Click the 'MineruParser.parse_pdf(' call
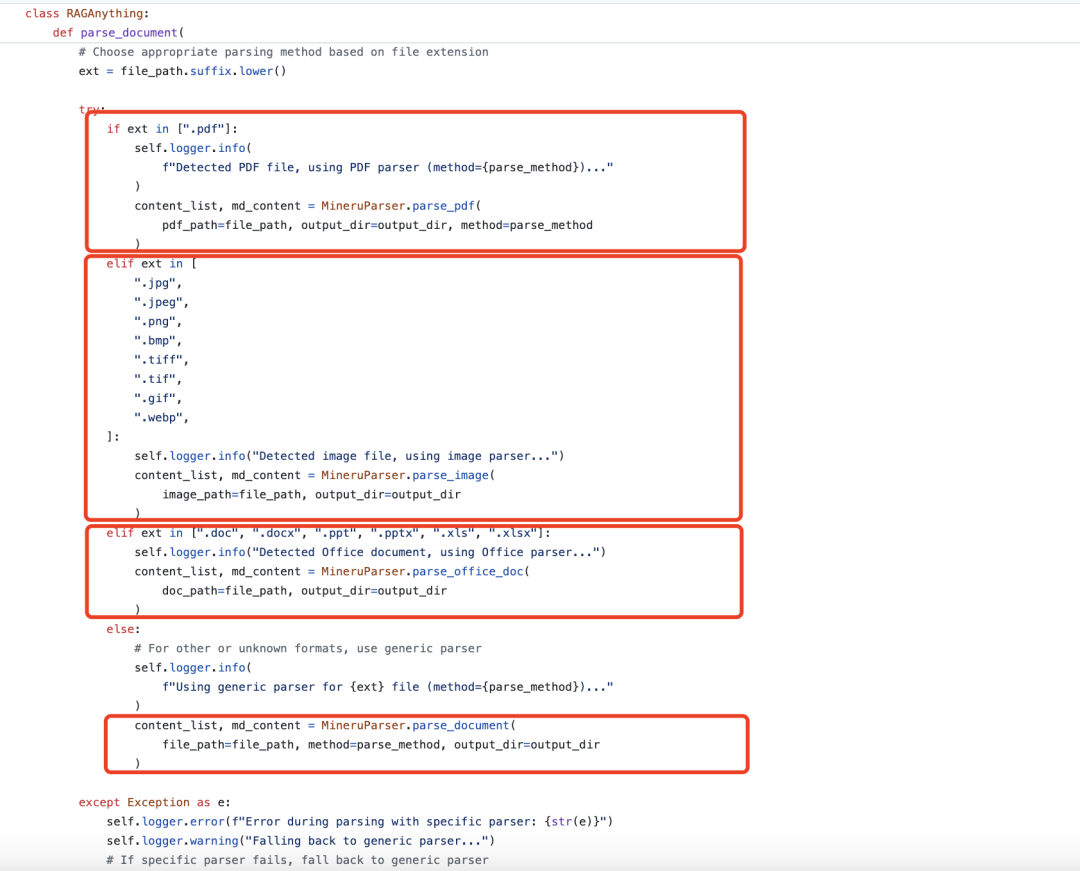The height and width of the screenshot is (871, 1080). click(402, 206)
